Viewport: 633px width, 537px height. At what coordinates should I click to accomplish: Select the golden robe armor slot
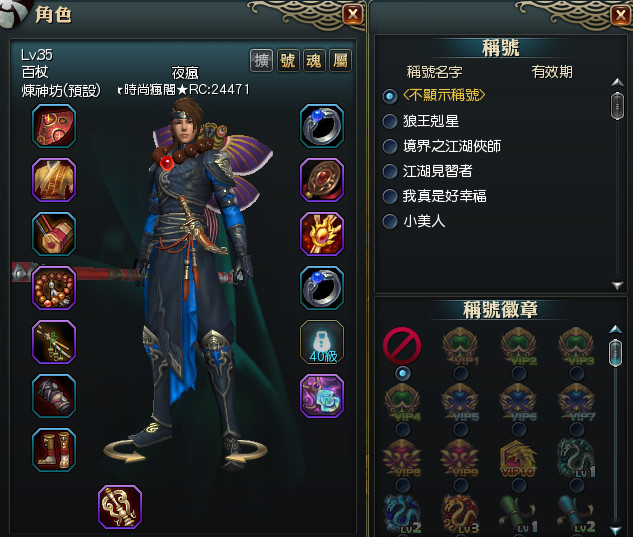pos(54,180)
